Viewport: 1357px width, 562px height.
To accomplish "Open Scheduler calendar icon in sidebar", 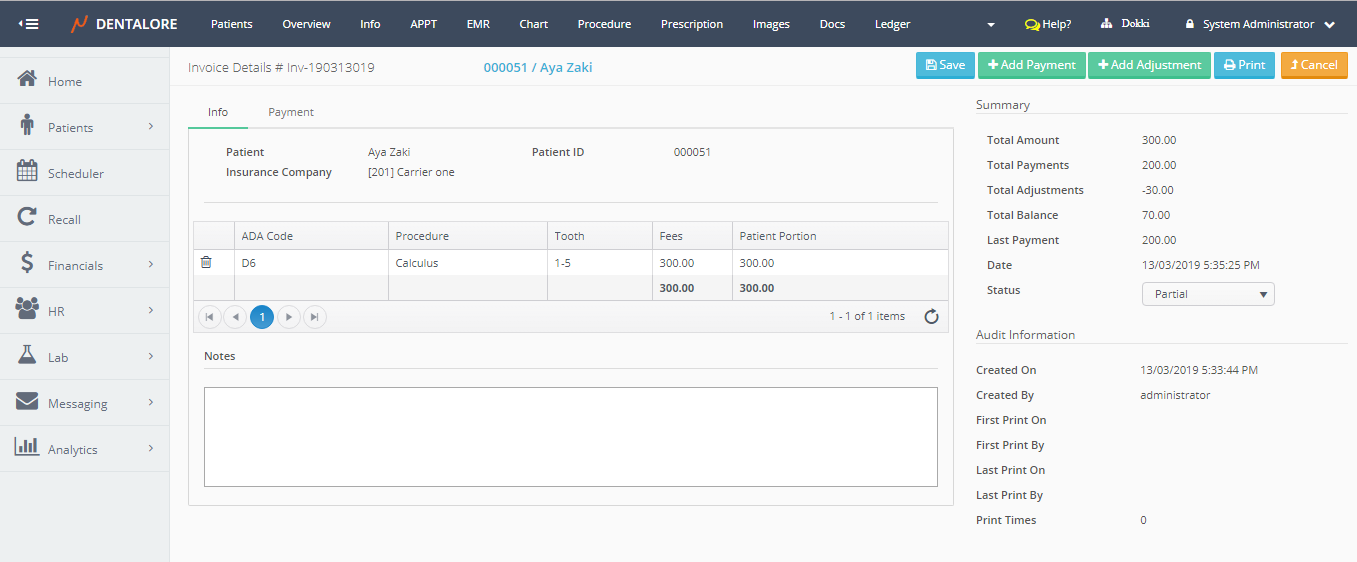I will pos(27,172).
